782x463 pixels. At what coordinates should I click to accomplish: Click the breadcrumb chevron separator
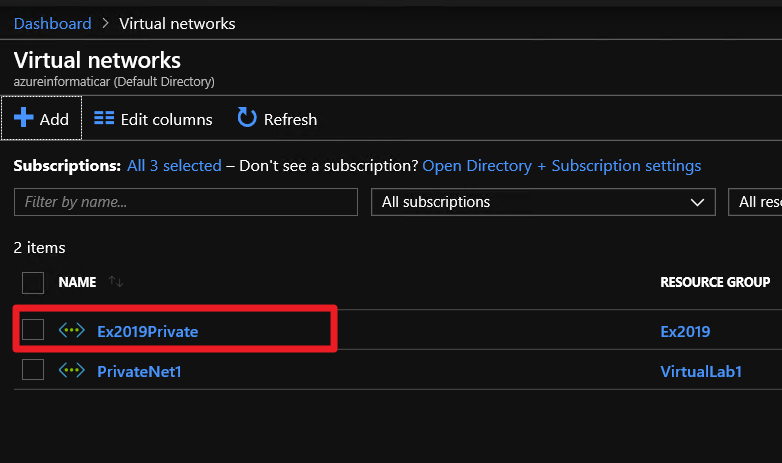(105, 23)
